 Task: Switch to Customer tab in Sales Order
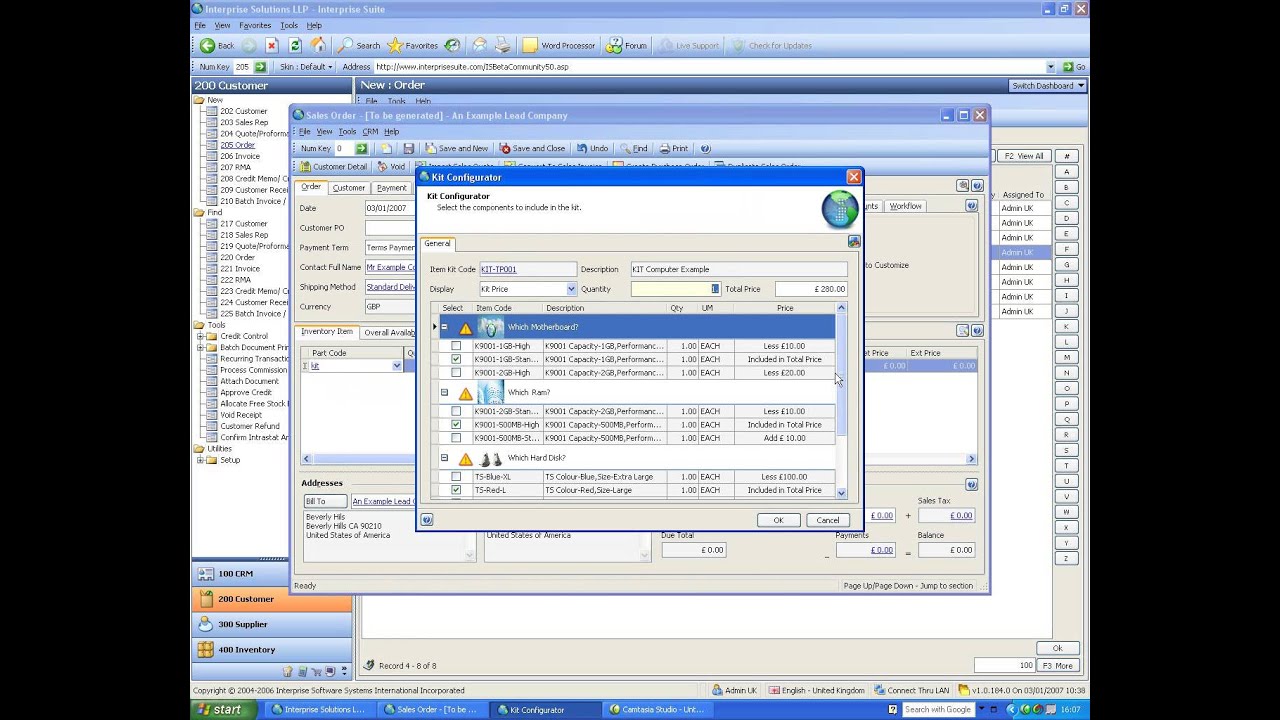point(349,188)
